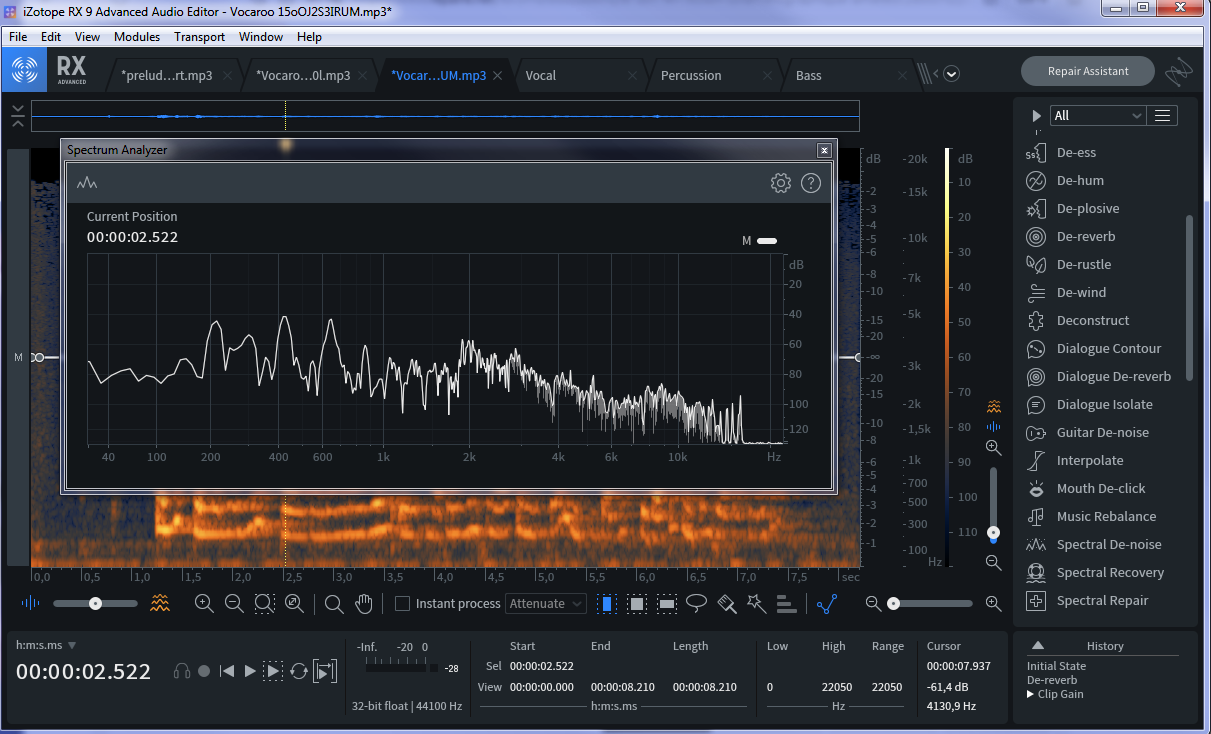
Task: Zoom to selection in the toolbar
Action: 264,603
